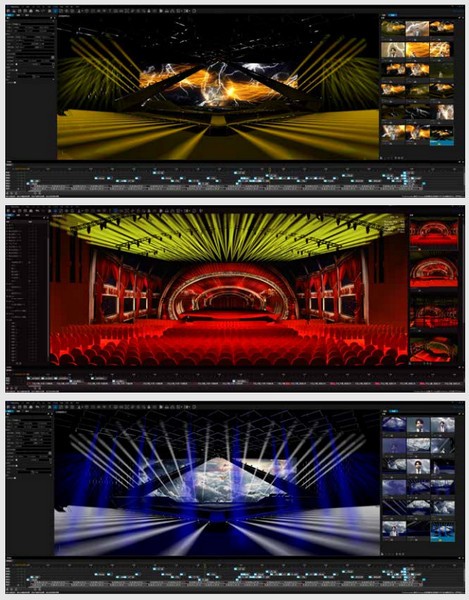Viewport: 469px width, 600px height.
Task: Toggle the bottom checkbox in the lightning window properties panel
Action: tap(15, 82)
